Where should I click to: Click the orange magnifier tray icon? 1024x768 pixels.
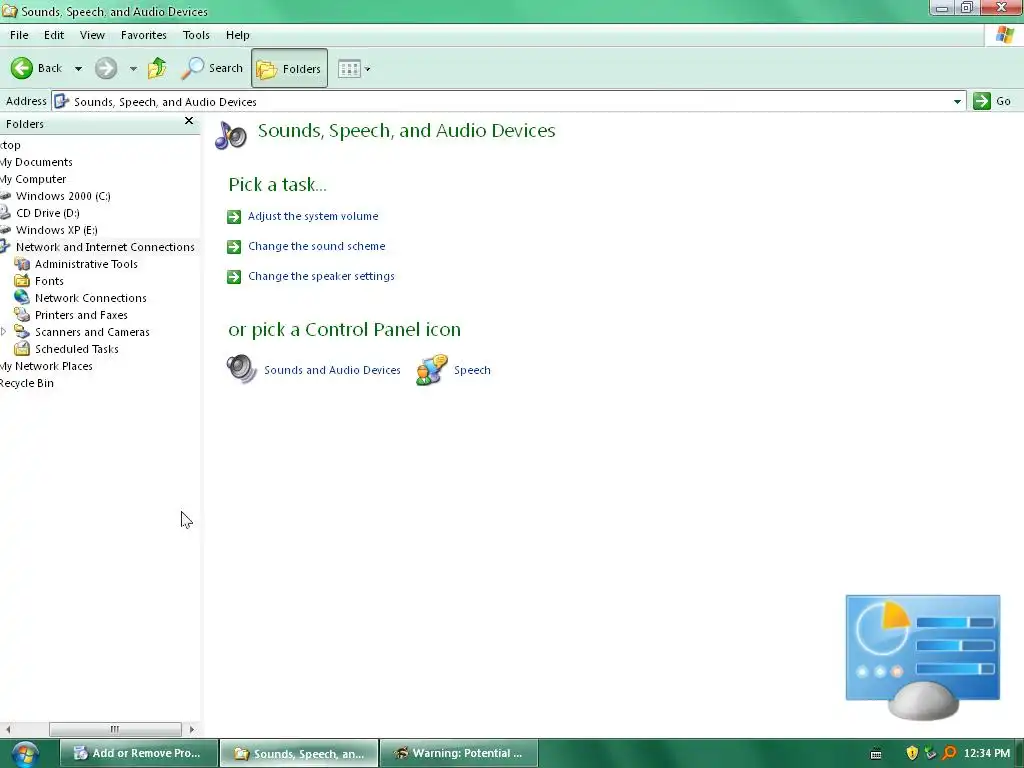click(x=949, y=753)
